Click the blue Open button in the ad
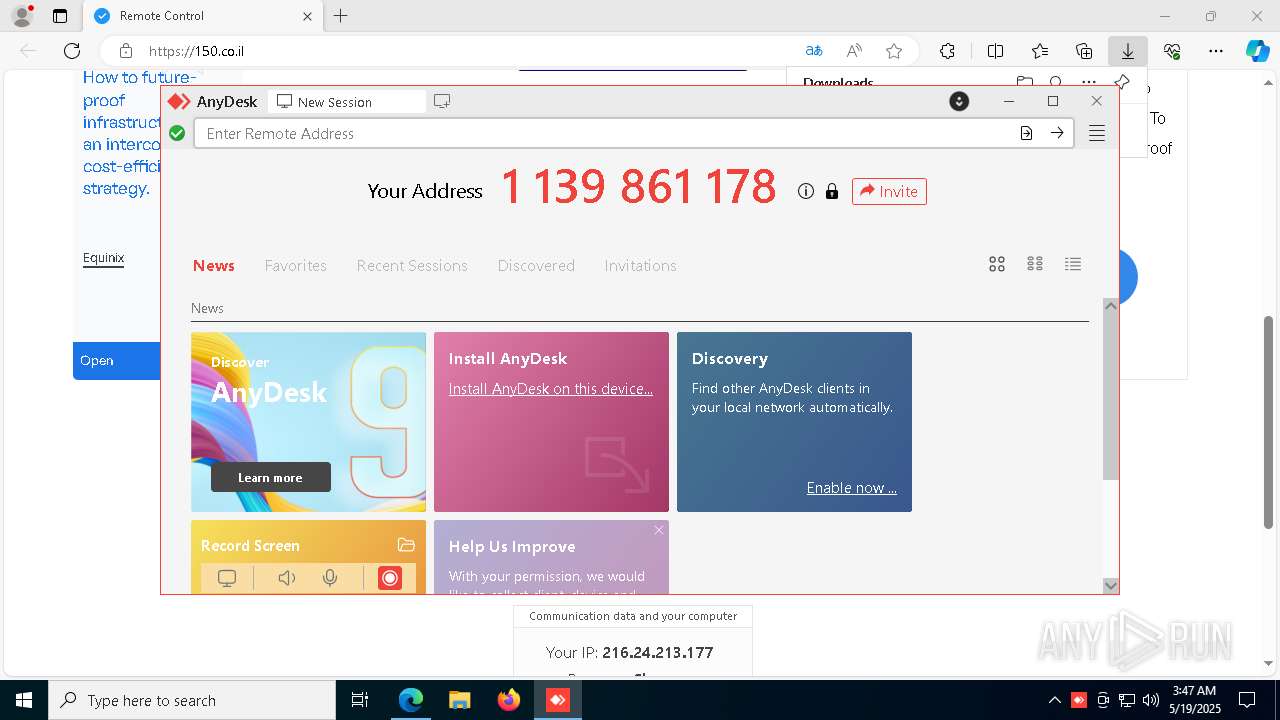This screenshot has width=1280, height=720. (x=117, y=361)
